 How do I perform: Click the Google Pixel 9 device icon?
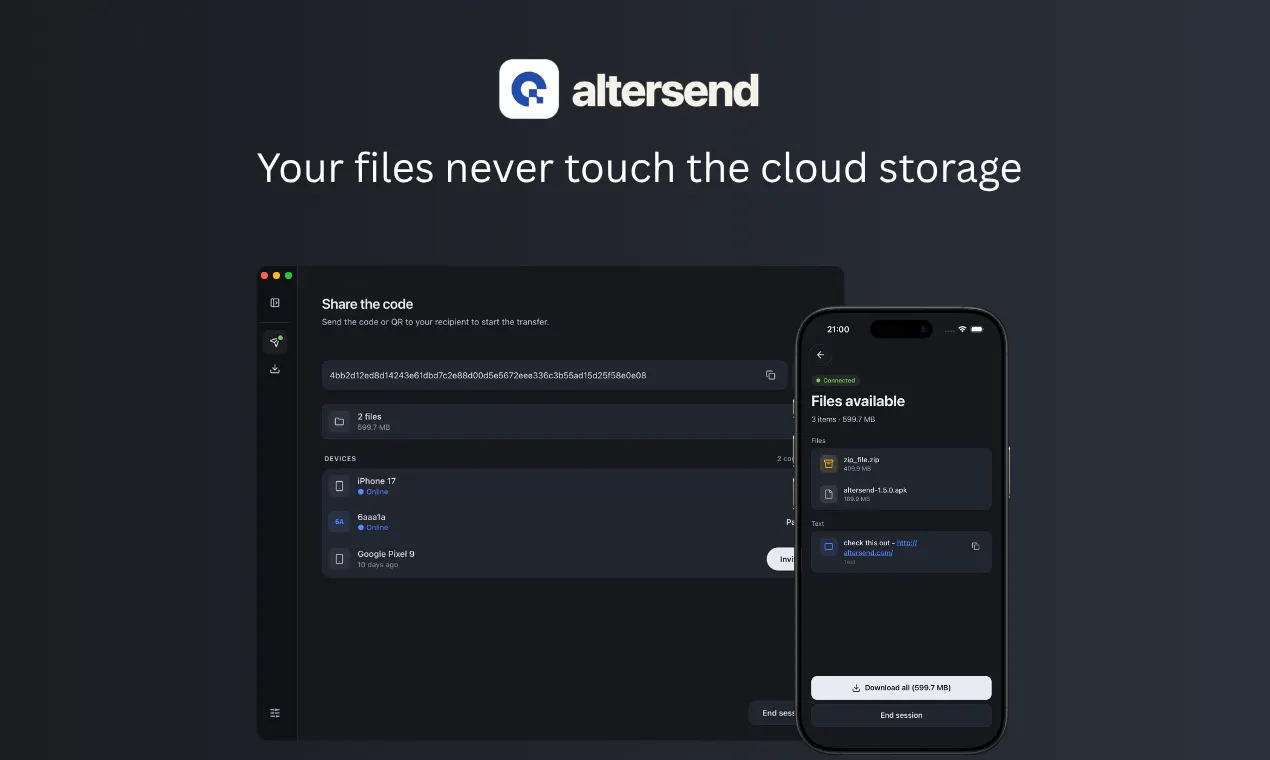[339, 559]
